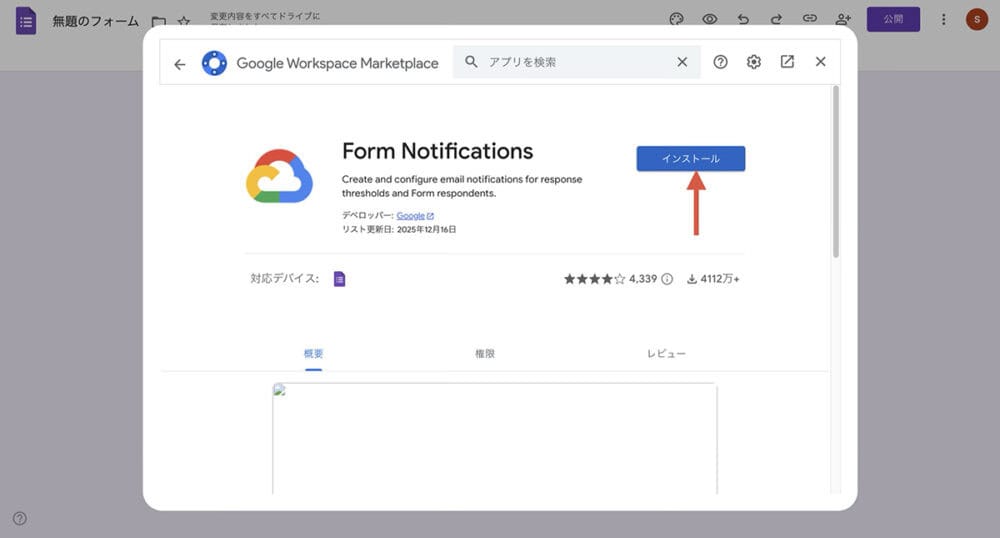Select the 概要 tab

click(313, 354)
